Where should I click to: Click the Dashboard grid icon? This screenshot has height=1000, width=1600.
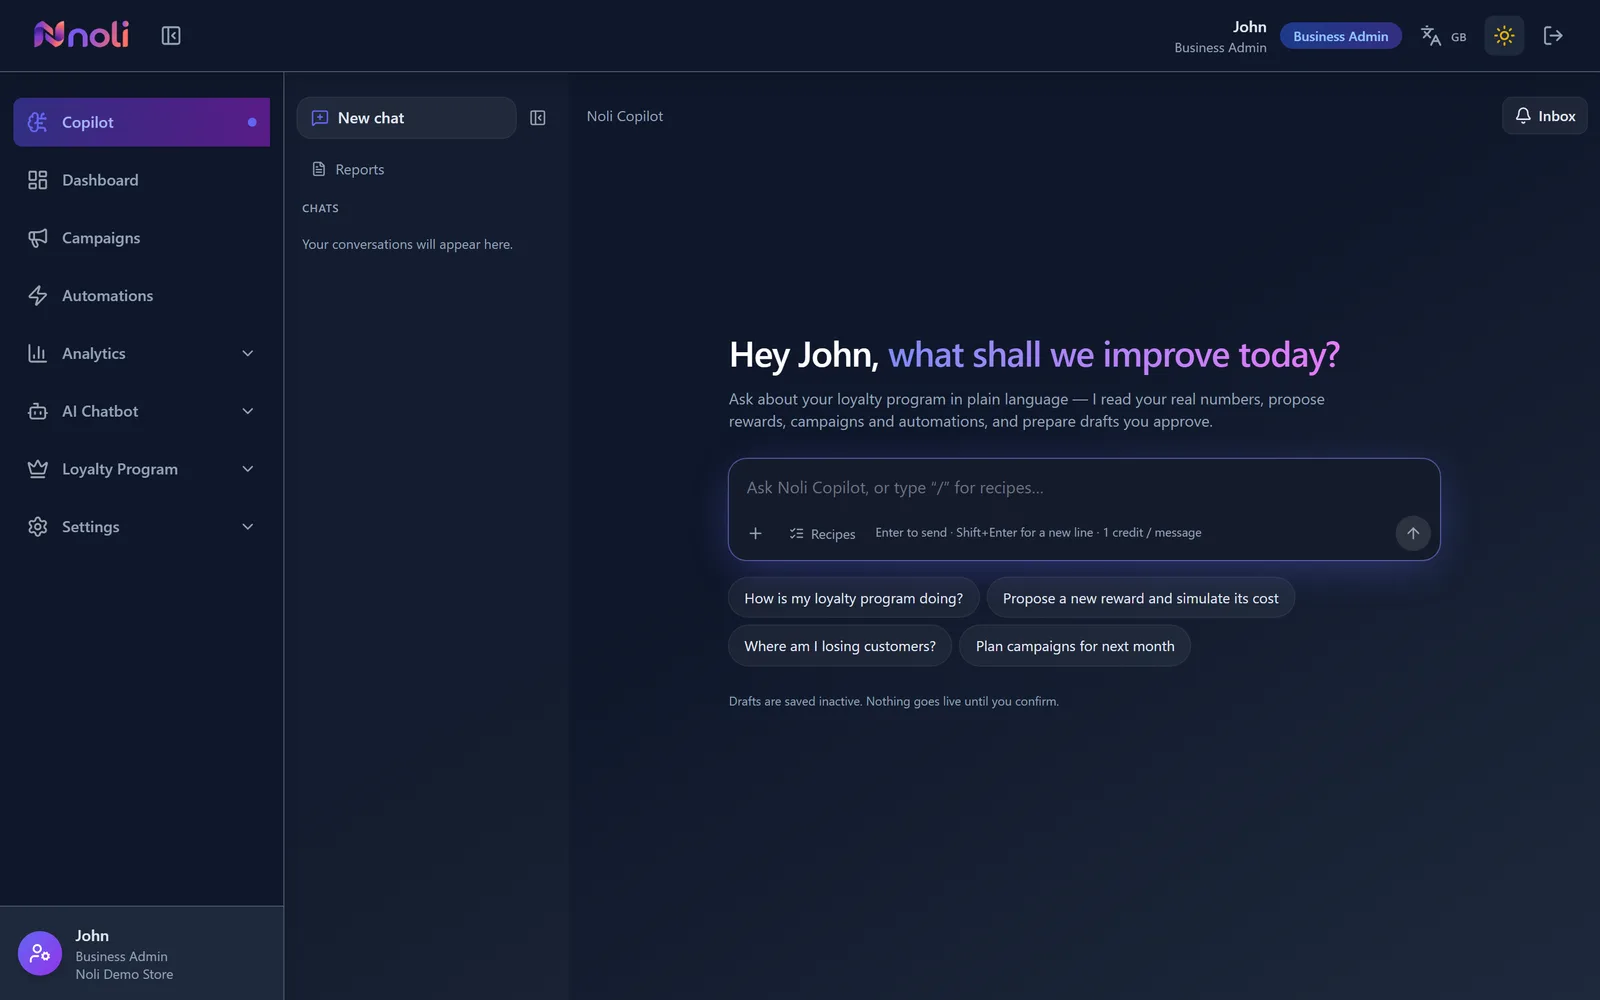coord(38,180)
